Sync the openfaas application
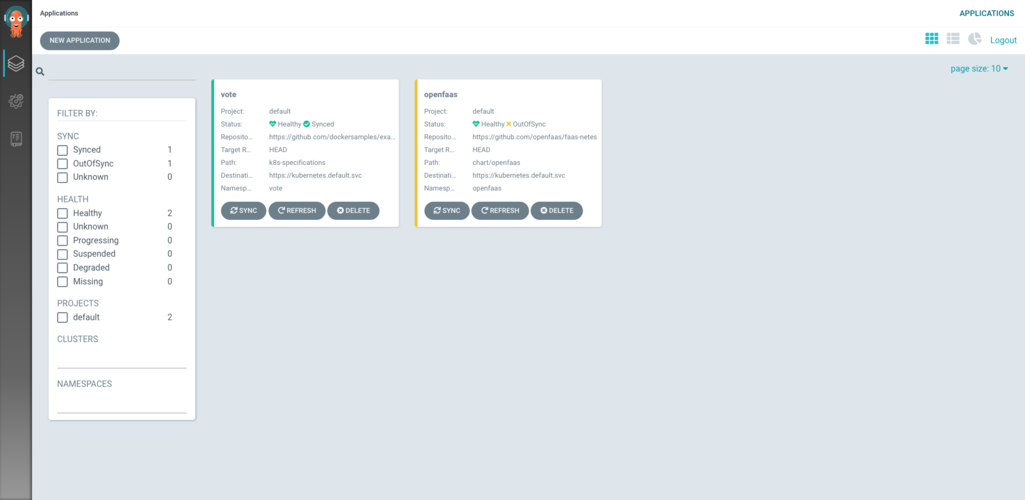The width and height of the screenshot is (1025, 500). pyautogui.click(x=446, y=210)
